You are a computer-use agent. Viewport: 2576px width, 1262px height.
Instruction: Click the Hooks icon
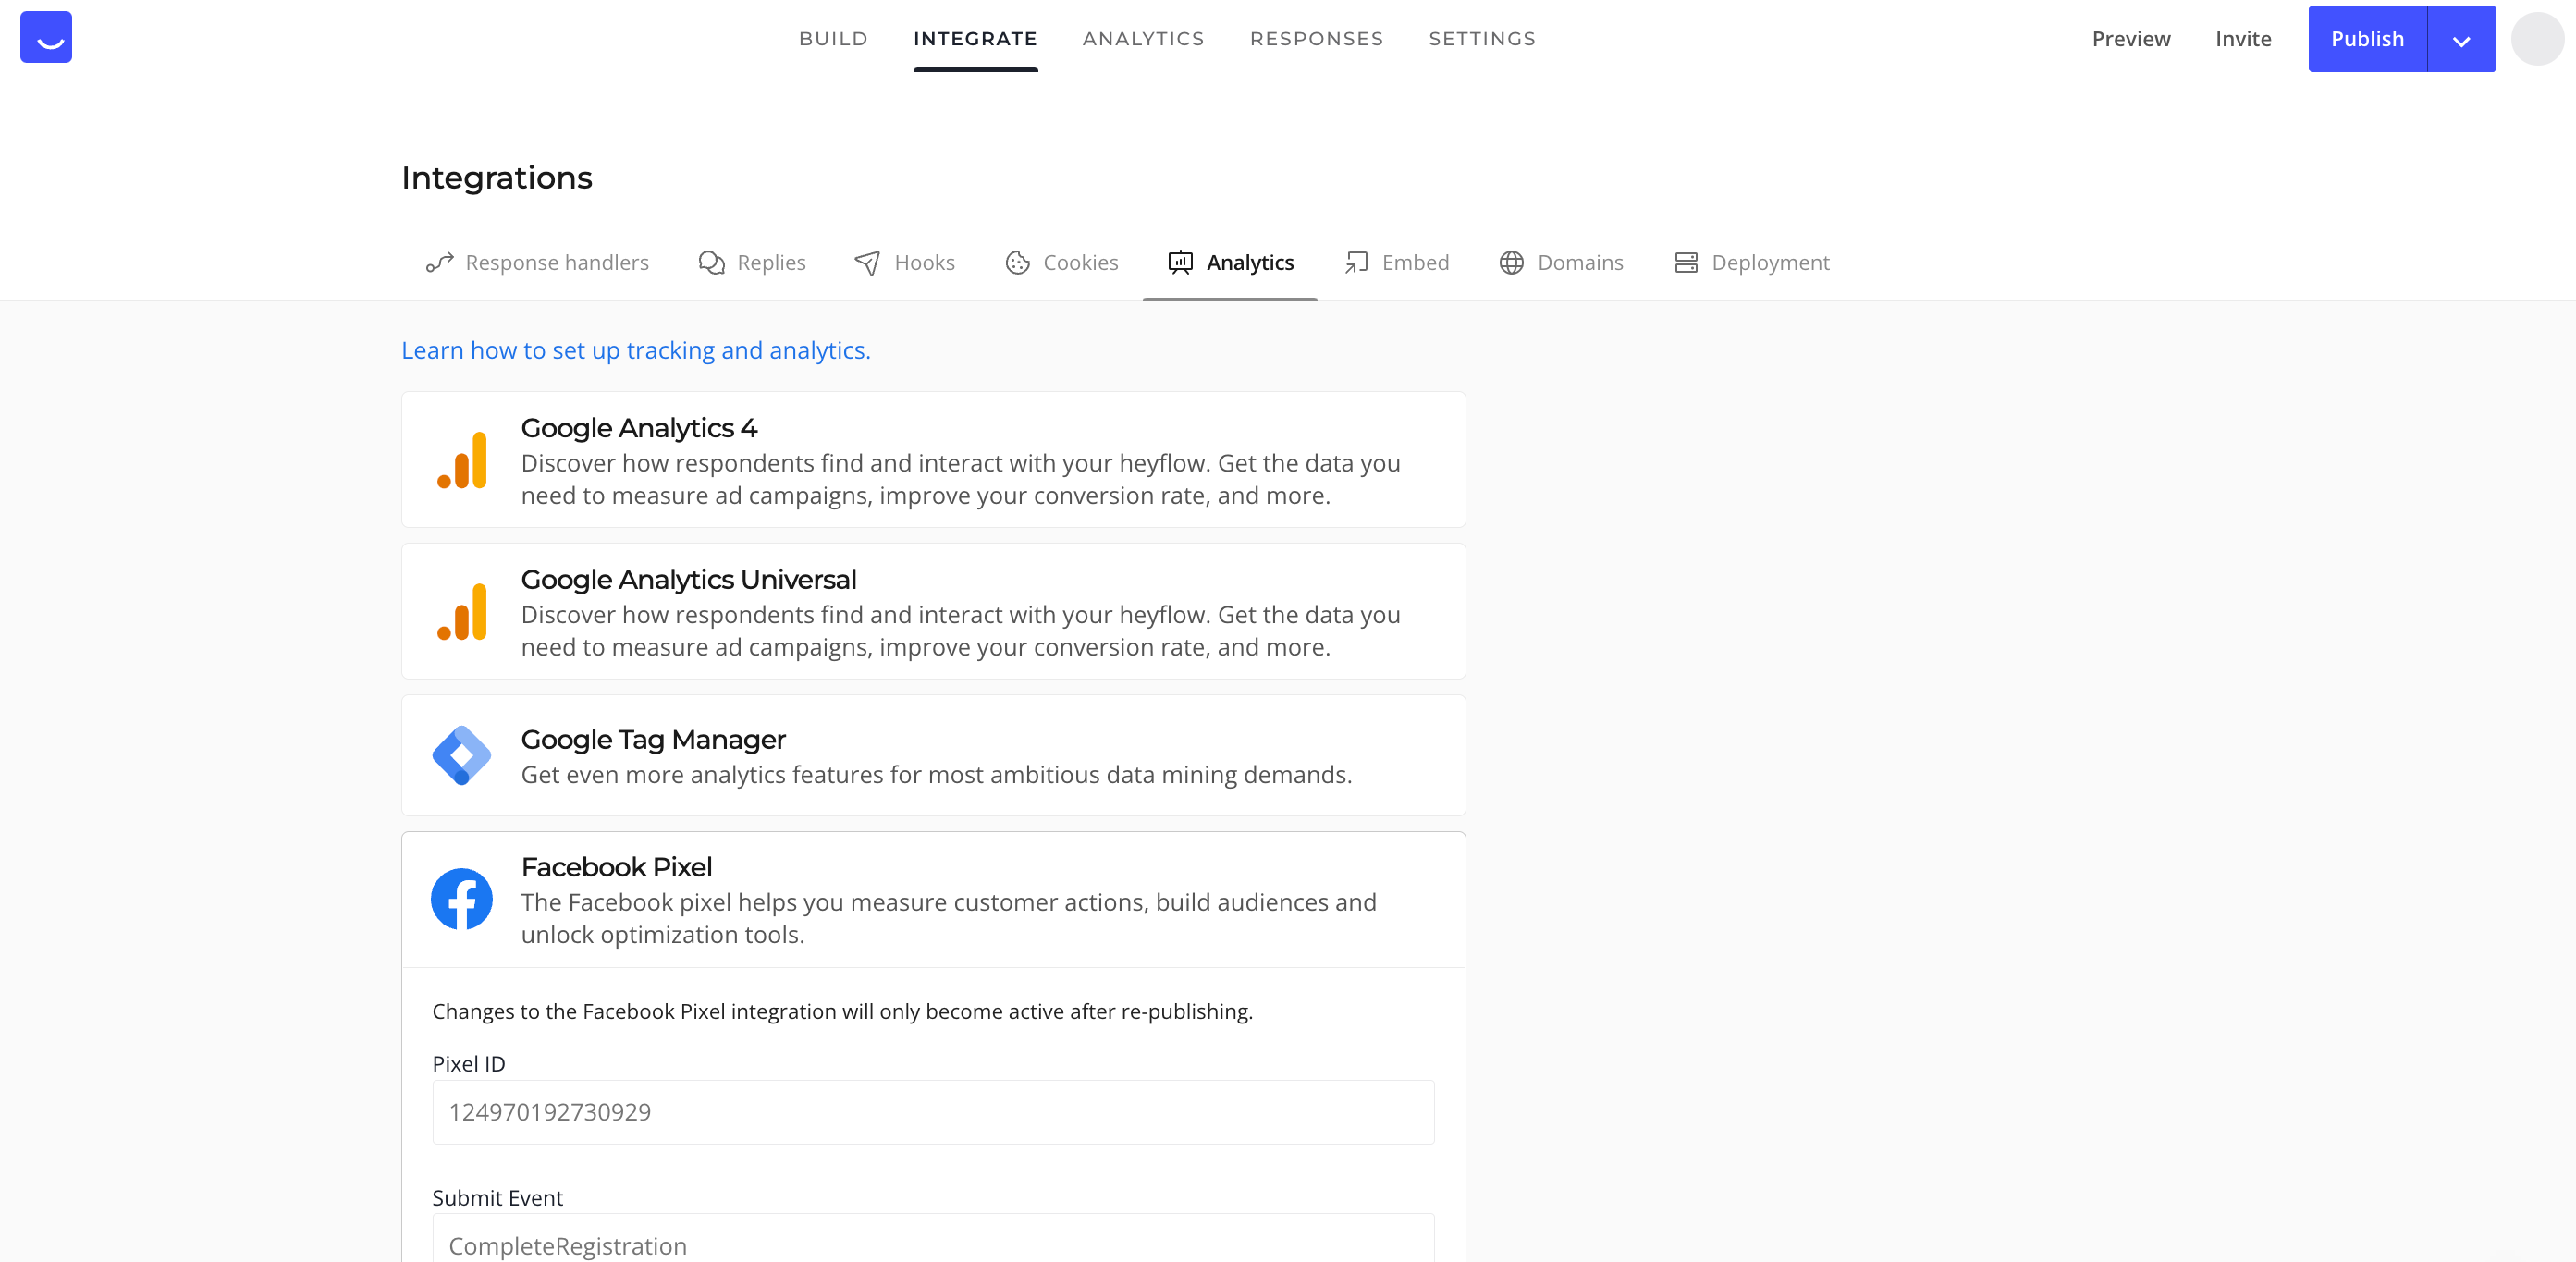click(x=865, y=262)
